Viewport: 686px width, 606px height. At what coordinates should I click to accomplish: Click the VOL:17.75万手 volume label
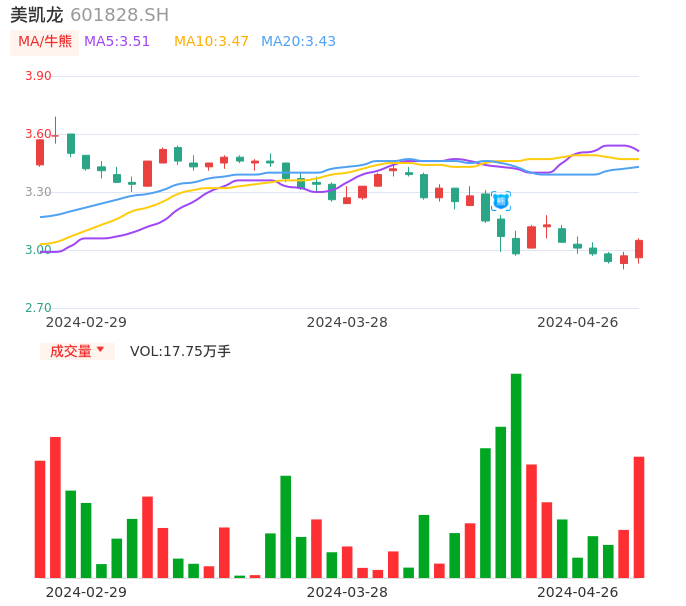[x=180, y=351]
